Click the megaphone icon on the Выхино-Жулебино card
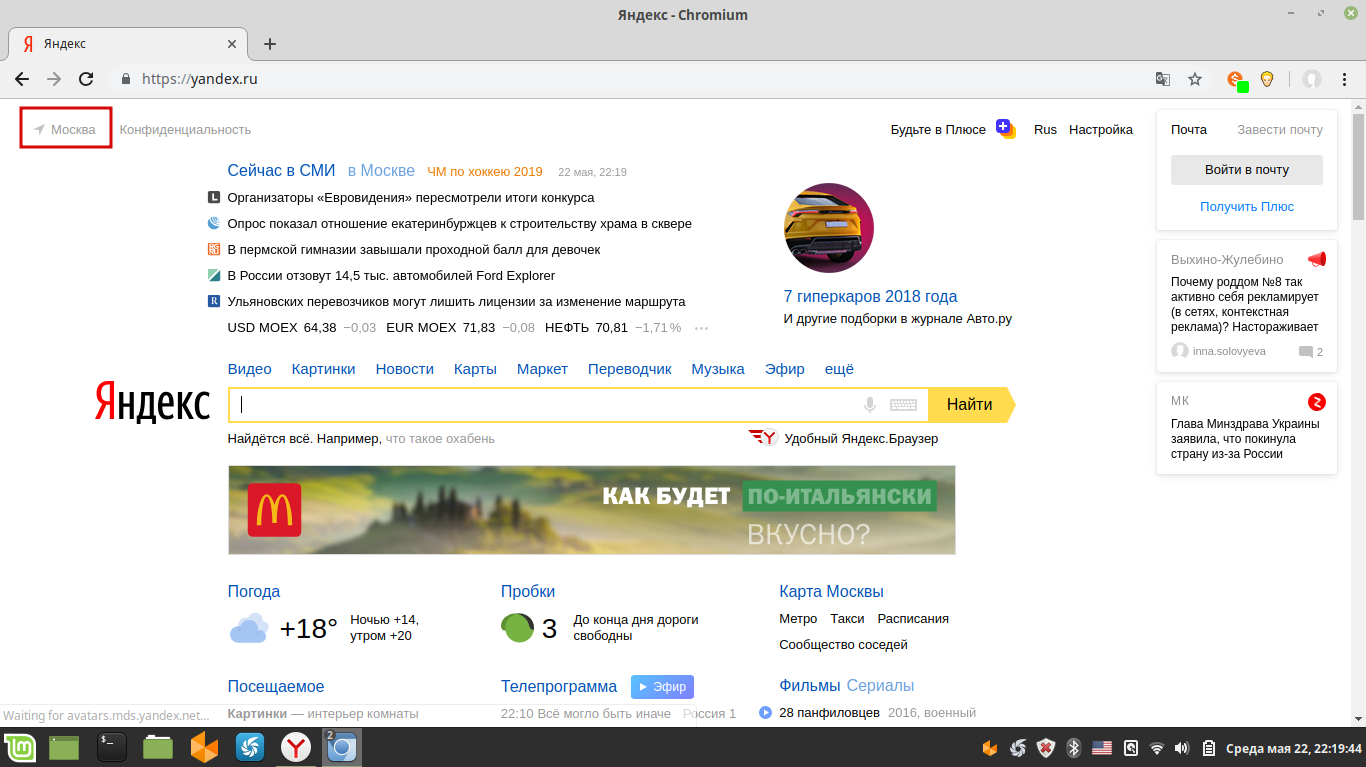Screen dimensions: 1366x767 point(1316,258)
